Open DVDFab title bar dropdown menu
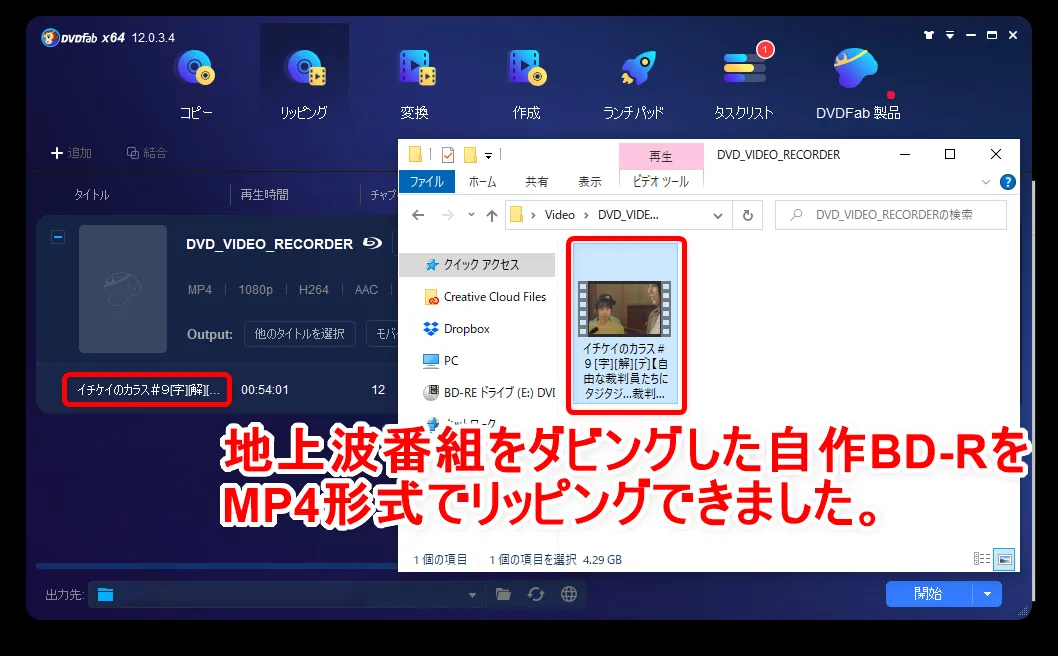 pyautogui.click(x=950, y=35)
